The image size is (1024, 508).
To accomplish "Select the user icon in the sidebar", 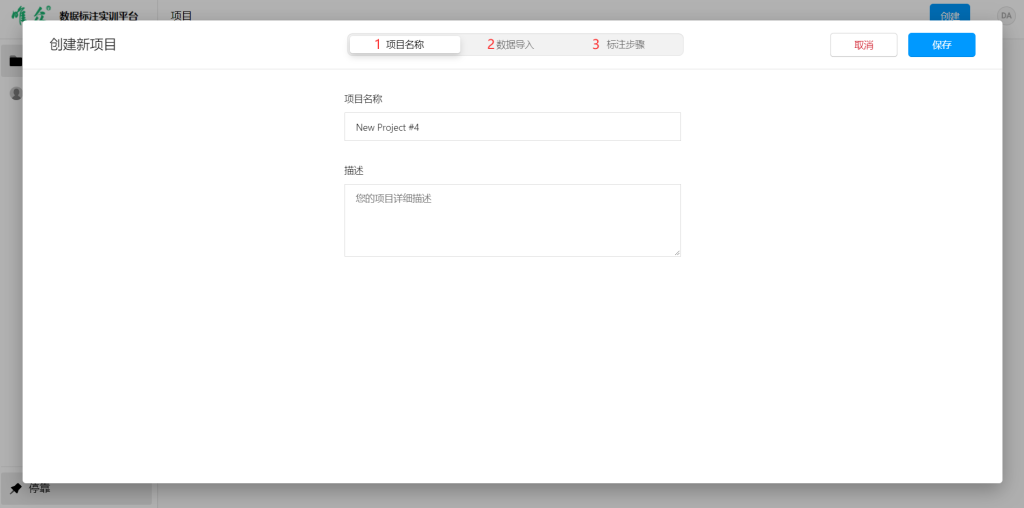I will coord(14,93).
